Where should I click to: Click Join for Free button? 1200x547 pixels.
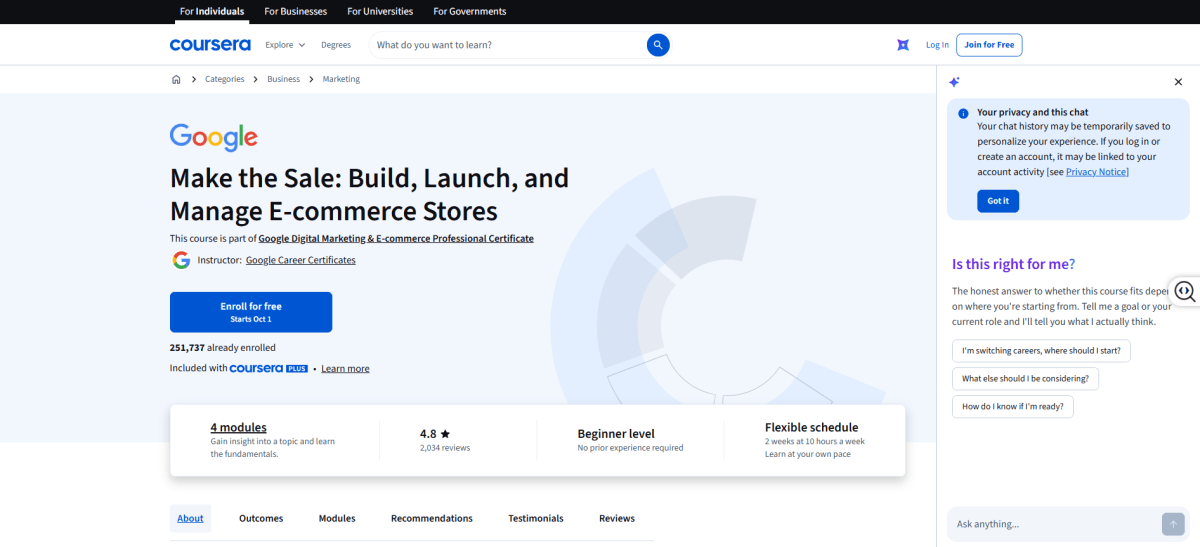point(989,45)
